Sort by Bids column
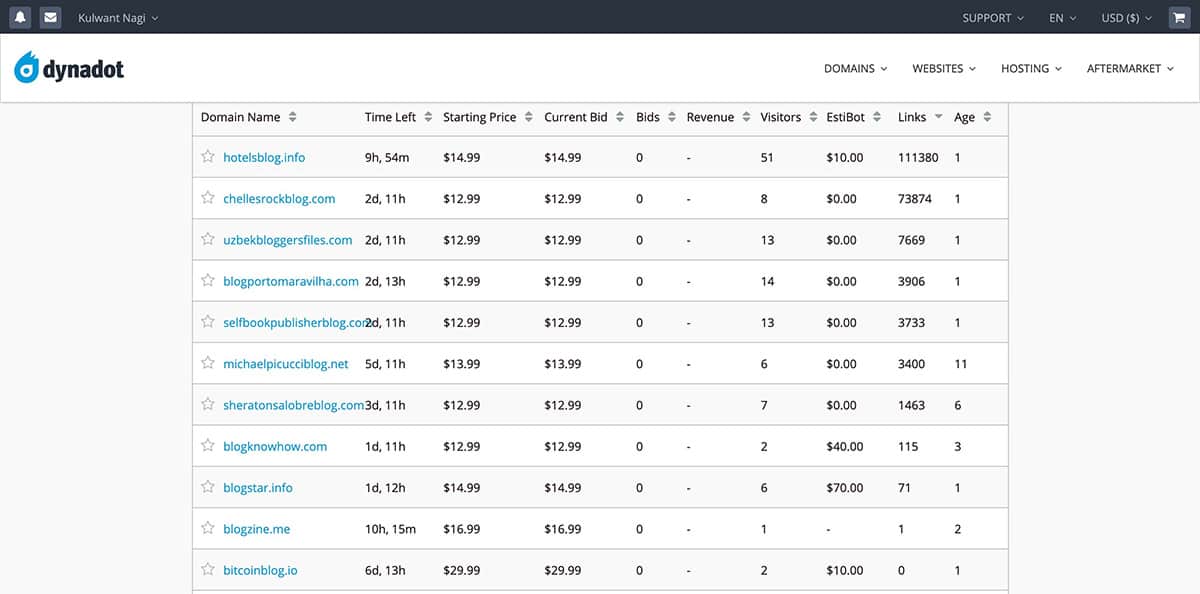 point(656,117)
